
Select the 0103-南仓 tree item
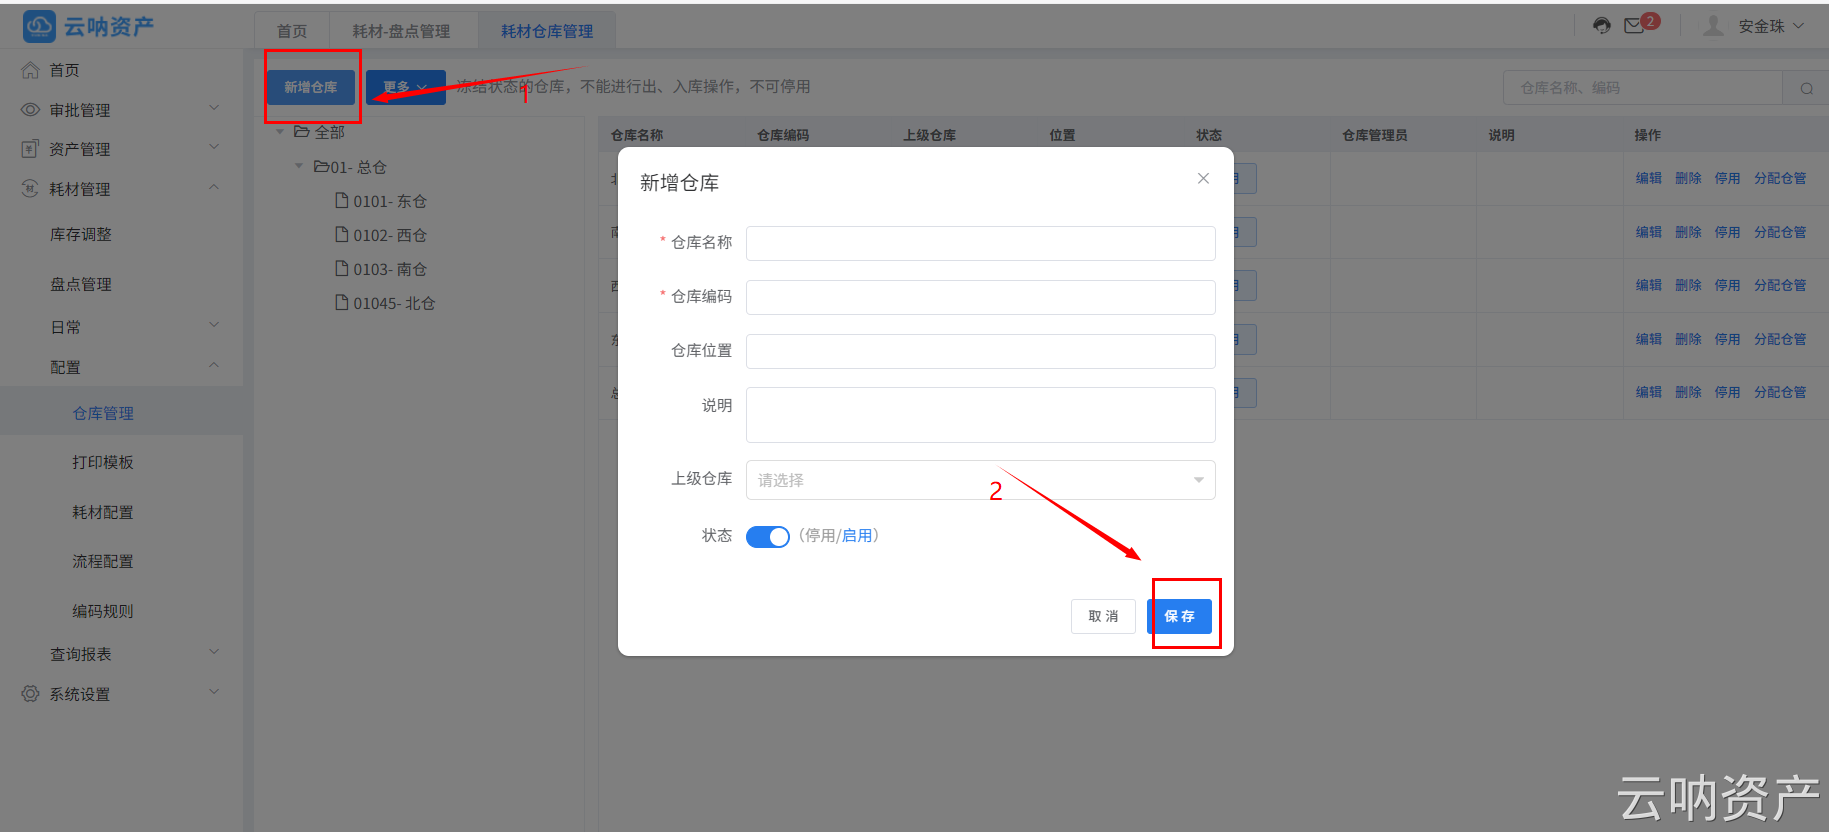click(x=390, y=269)
